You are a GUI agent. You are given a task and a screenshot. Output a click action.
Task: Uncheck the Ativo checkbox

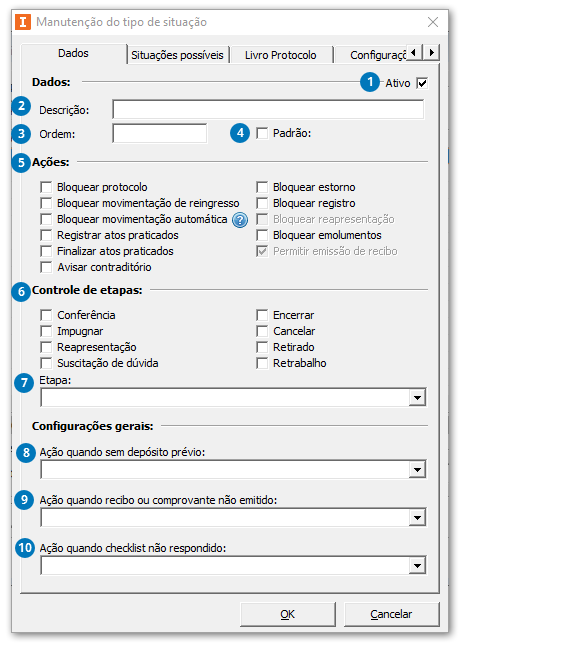click(422, 83)
